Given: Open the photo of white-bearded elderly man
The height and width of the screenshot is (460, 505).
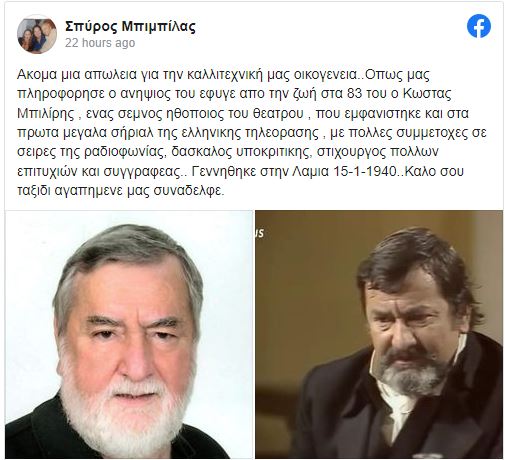Looking at the screenshot, I should coord(129,334).
